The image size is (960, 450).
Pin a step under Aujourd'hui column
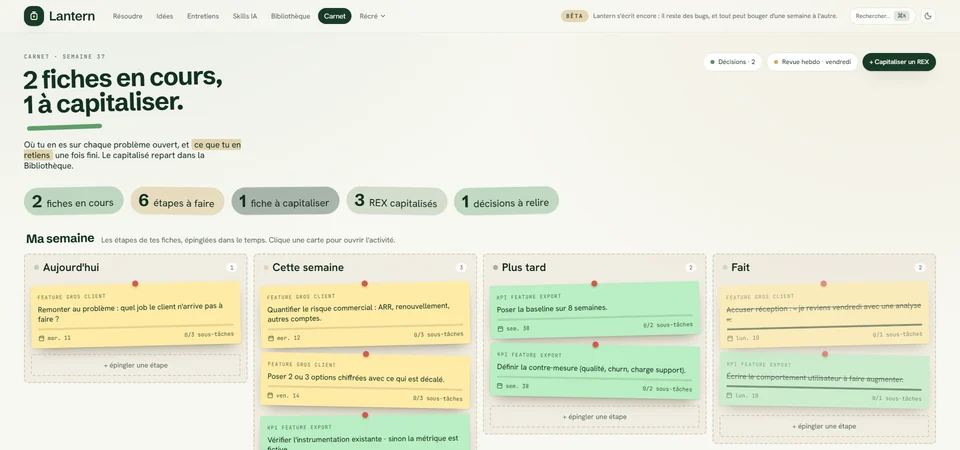(135, 366)
